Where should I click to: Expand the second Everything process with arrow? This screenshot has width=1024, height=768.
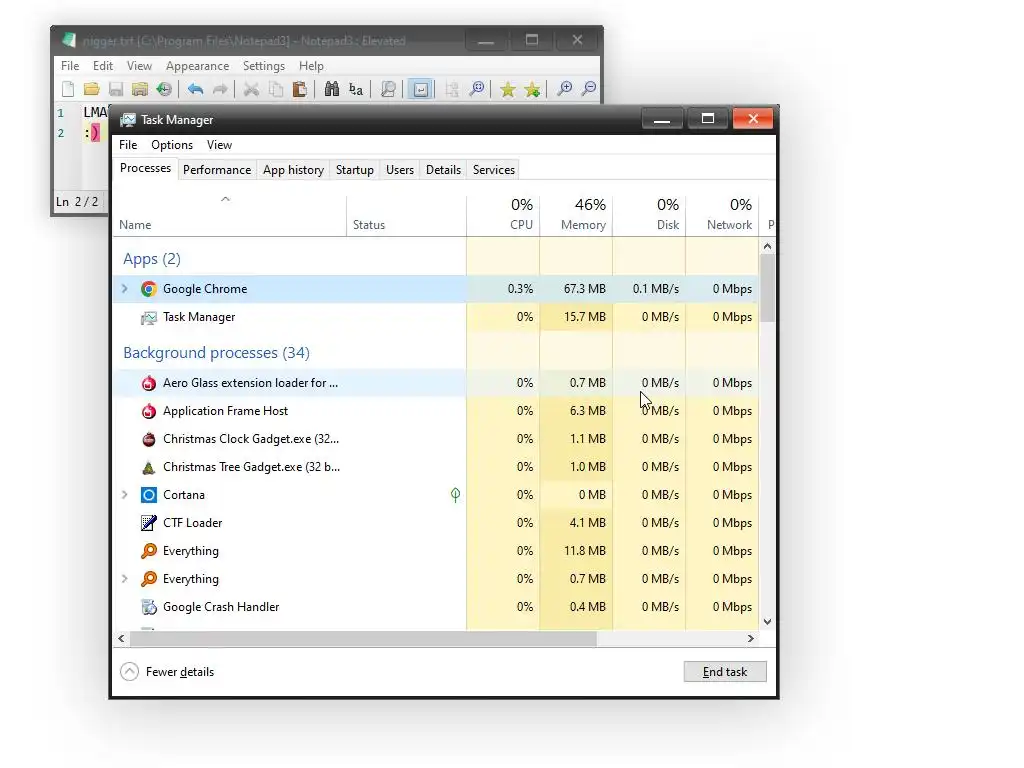(125, 579)
